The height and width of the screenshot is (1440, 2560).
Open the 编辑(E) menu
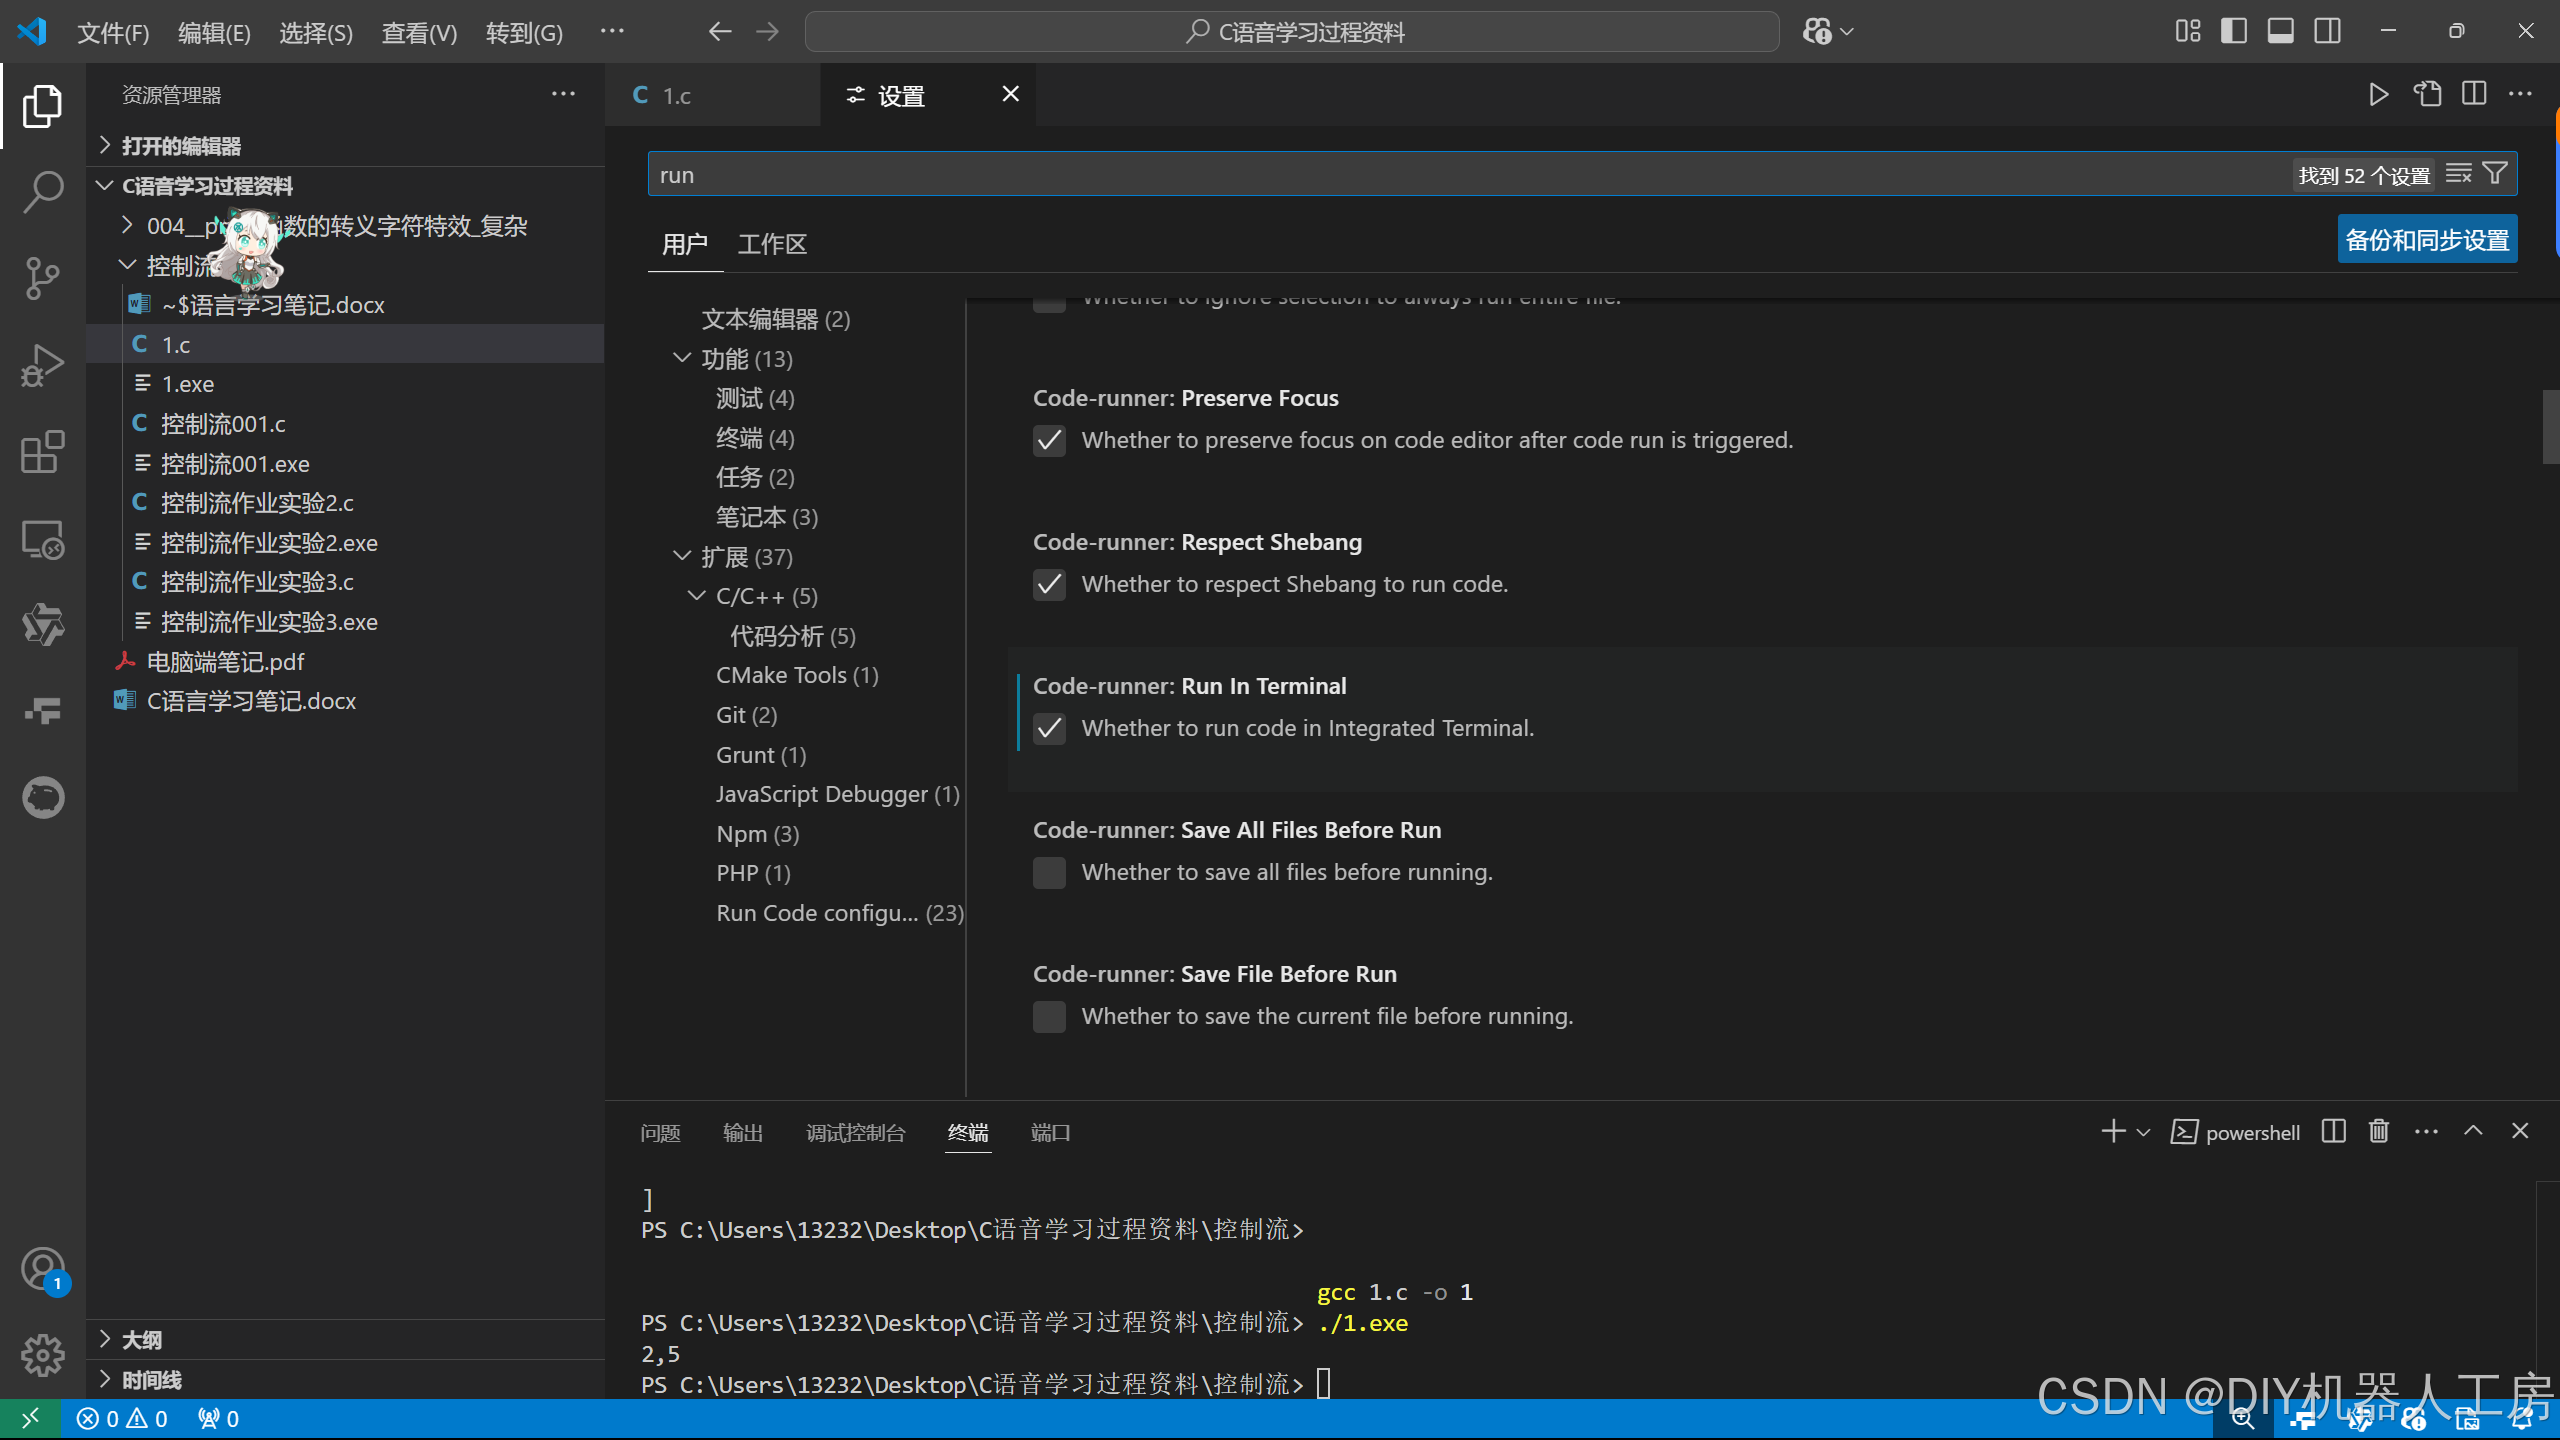214,33
